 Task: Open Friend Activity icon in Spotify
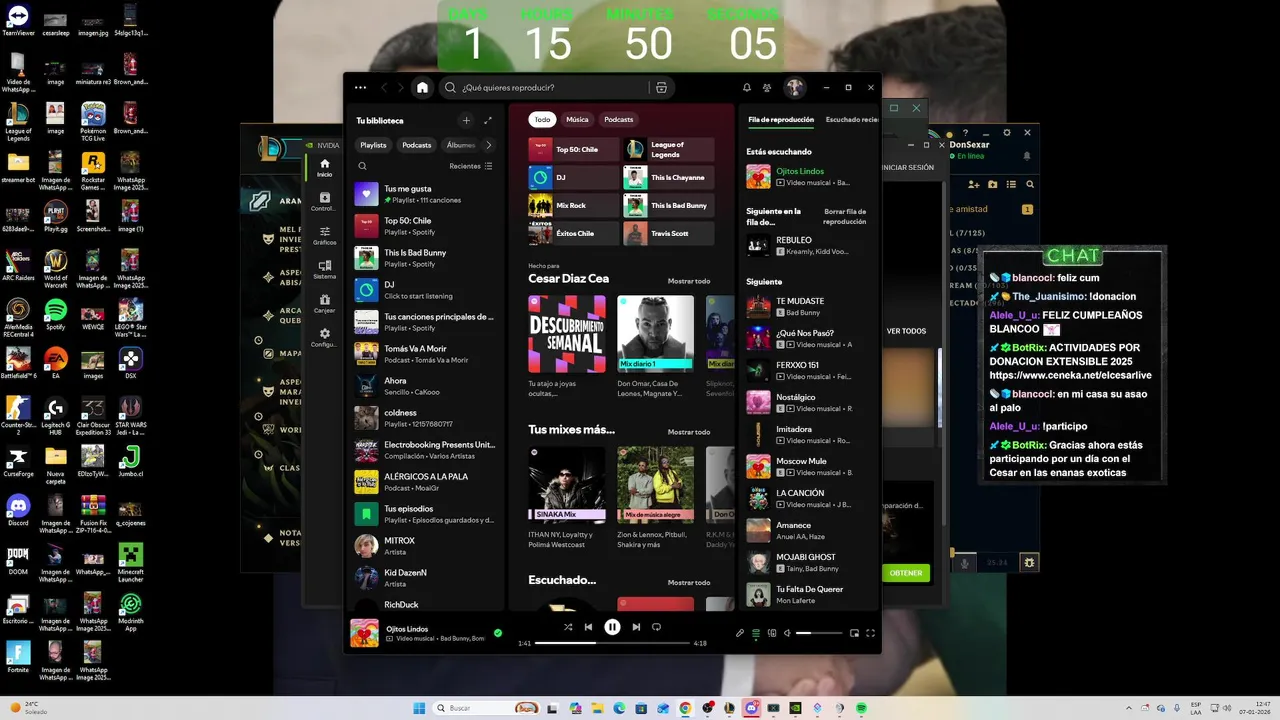pyautogui.click(x=767, y=88)
